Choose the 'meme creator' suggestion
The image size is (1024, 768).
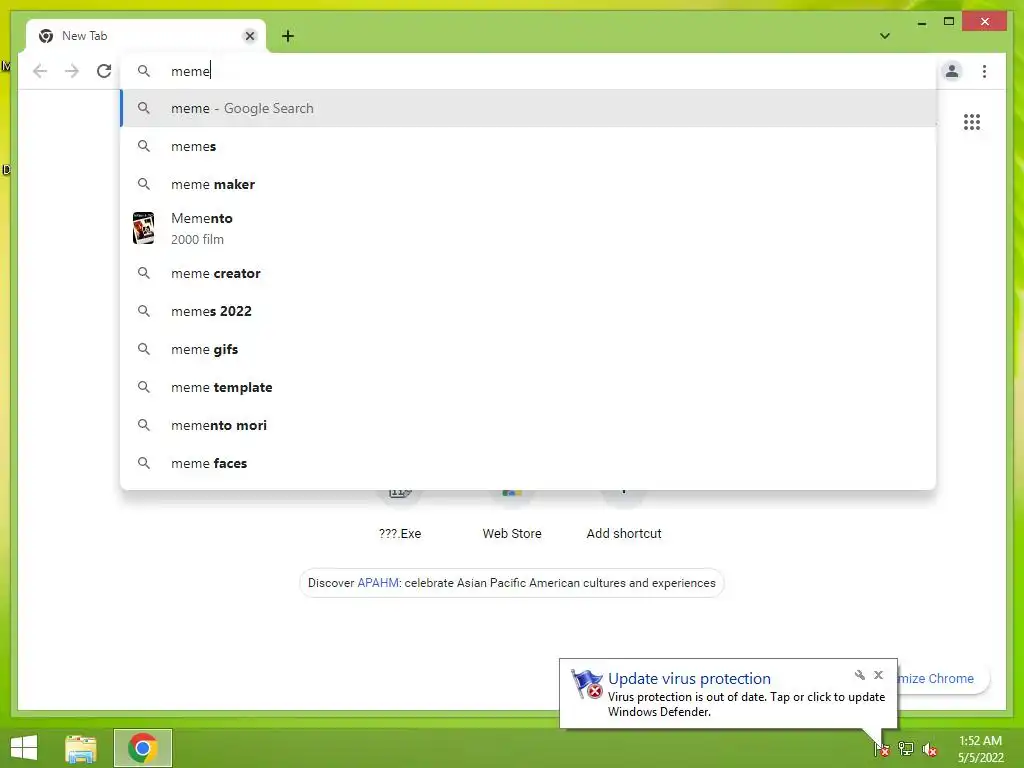528,273
